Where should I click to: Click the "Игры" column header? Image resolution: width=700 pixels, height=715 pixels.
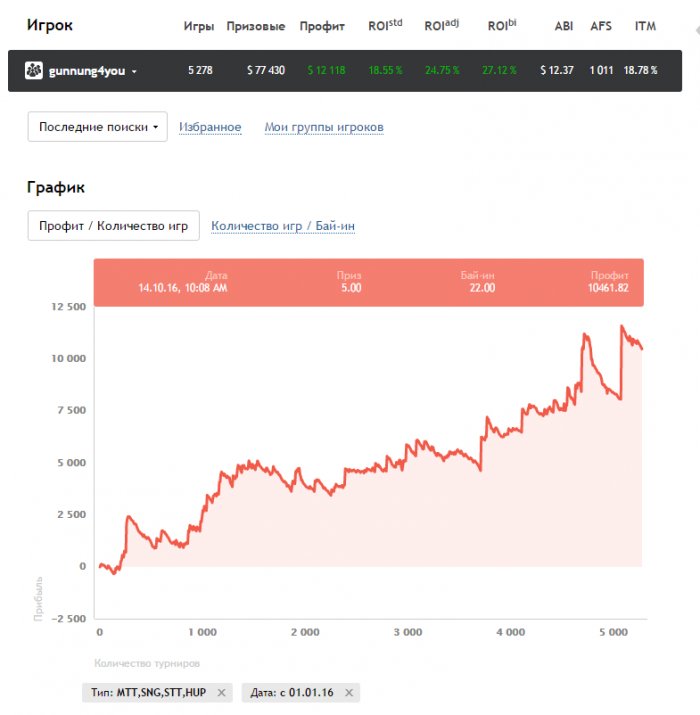click(199, 26)
